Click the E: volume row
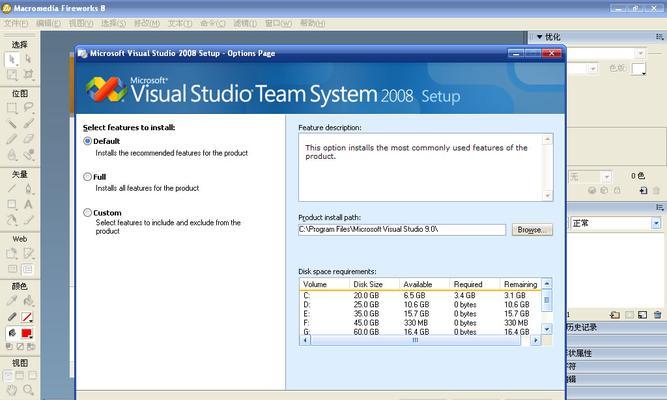Viewport: 667px width, 400px height. 420,314
